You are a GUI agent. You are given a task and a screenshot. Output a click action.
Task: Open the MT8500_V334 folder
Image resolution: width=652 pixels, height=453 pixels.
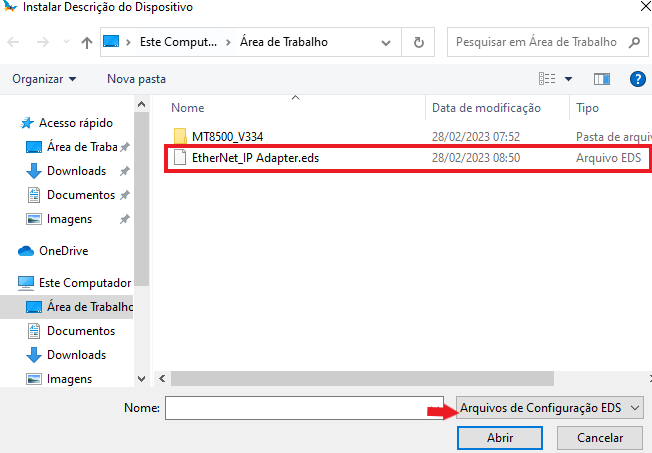tap(227, 136)
